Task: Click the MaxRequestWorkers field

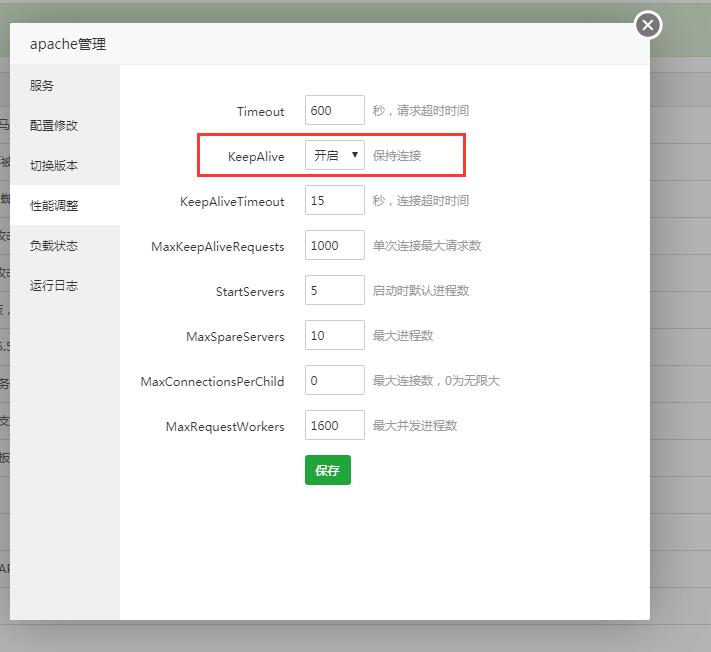Action: (x=335, y=425)
